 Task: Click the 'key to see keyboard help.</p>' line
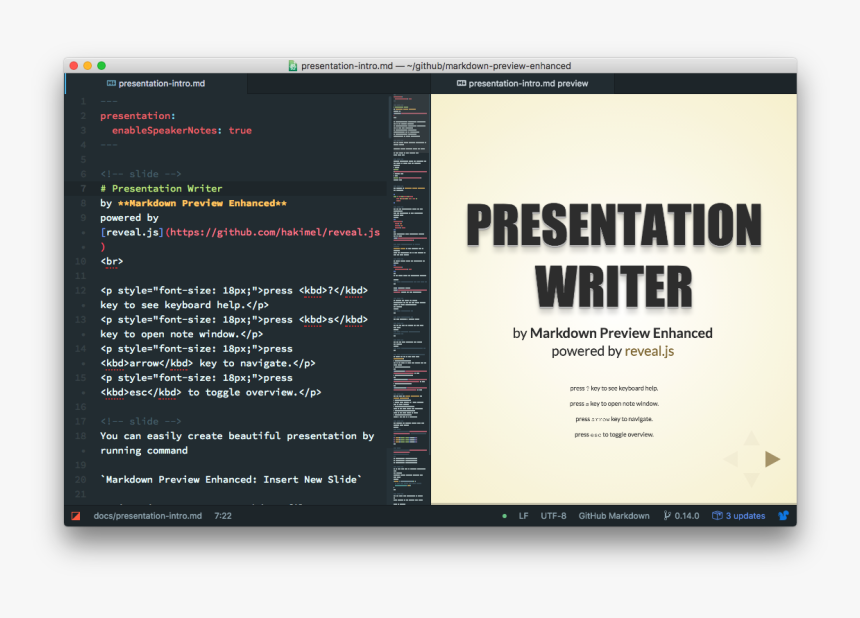[x=184, y=305]
